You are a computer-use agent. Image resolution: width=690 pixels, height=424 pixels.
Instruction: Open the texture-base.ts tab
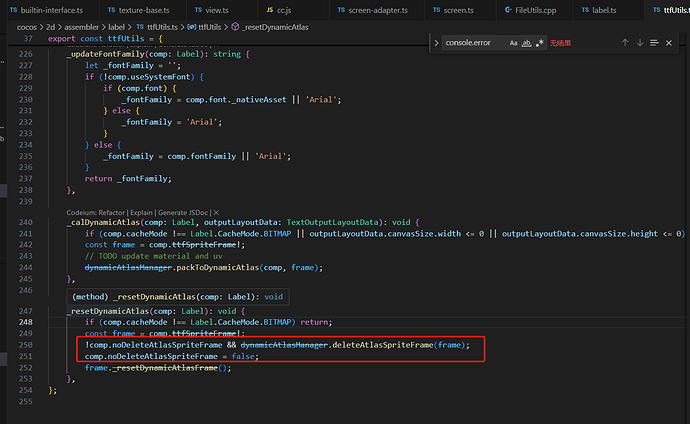click(139, 10)
